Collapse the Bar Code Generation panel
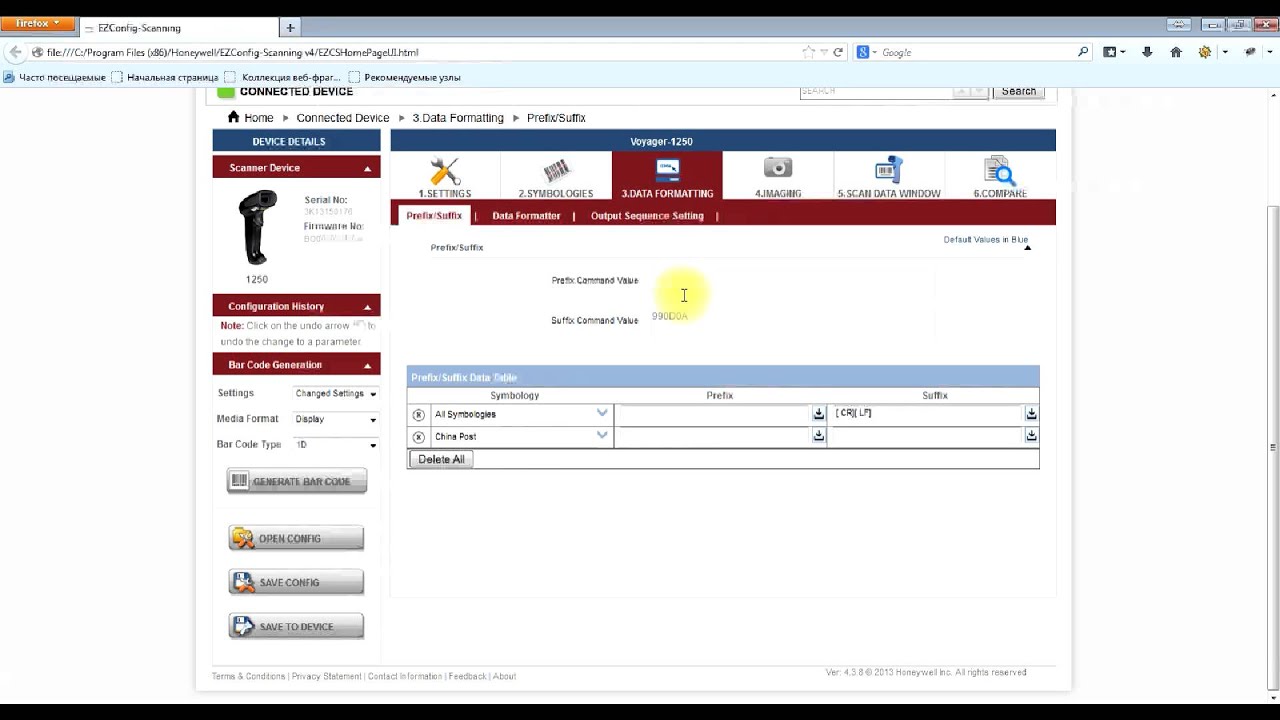 pyautogui.click(x=367, y=366)
